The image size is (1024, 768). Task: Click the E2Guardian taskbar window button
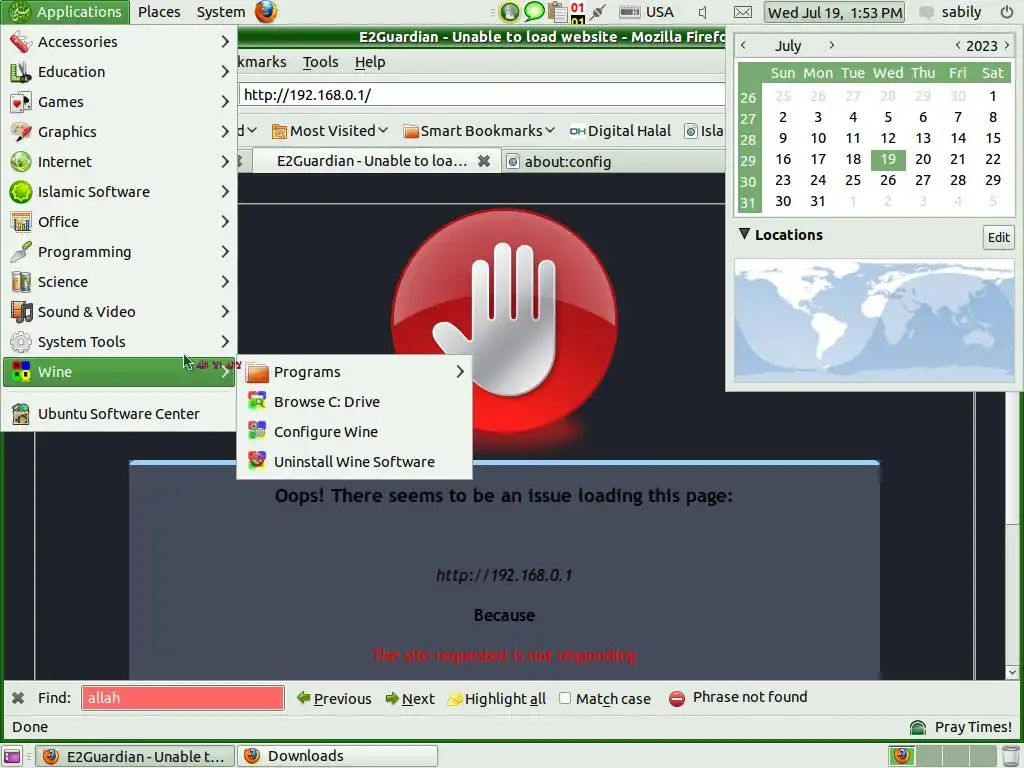click(x=135, y=756)
